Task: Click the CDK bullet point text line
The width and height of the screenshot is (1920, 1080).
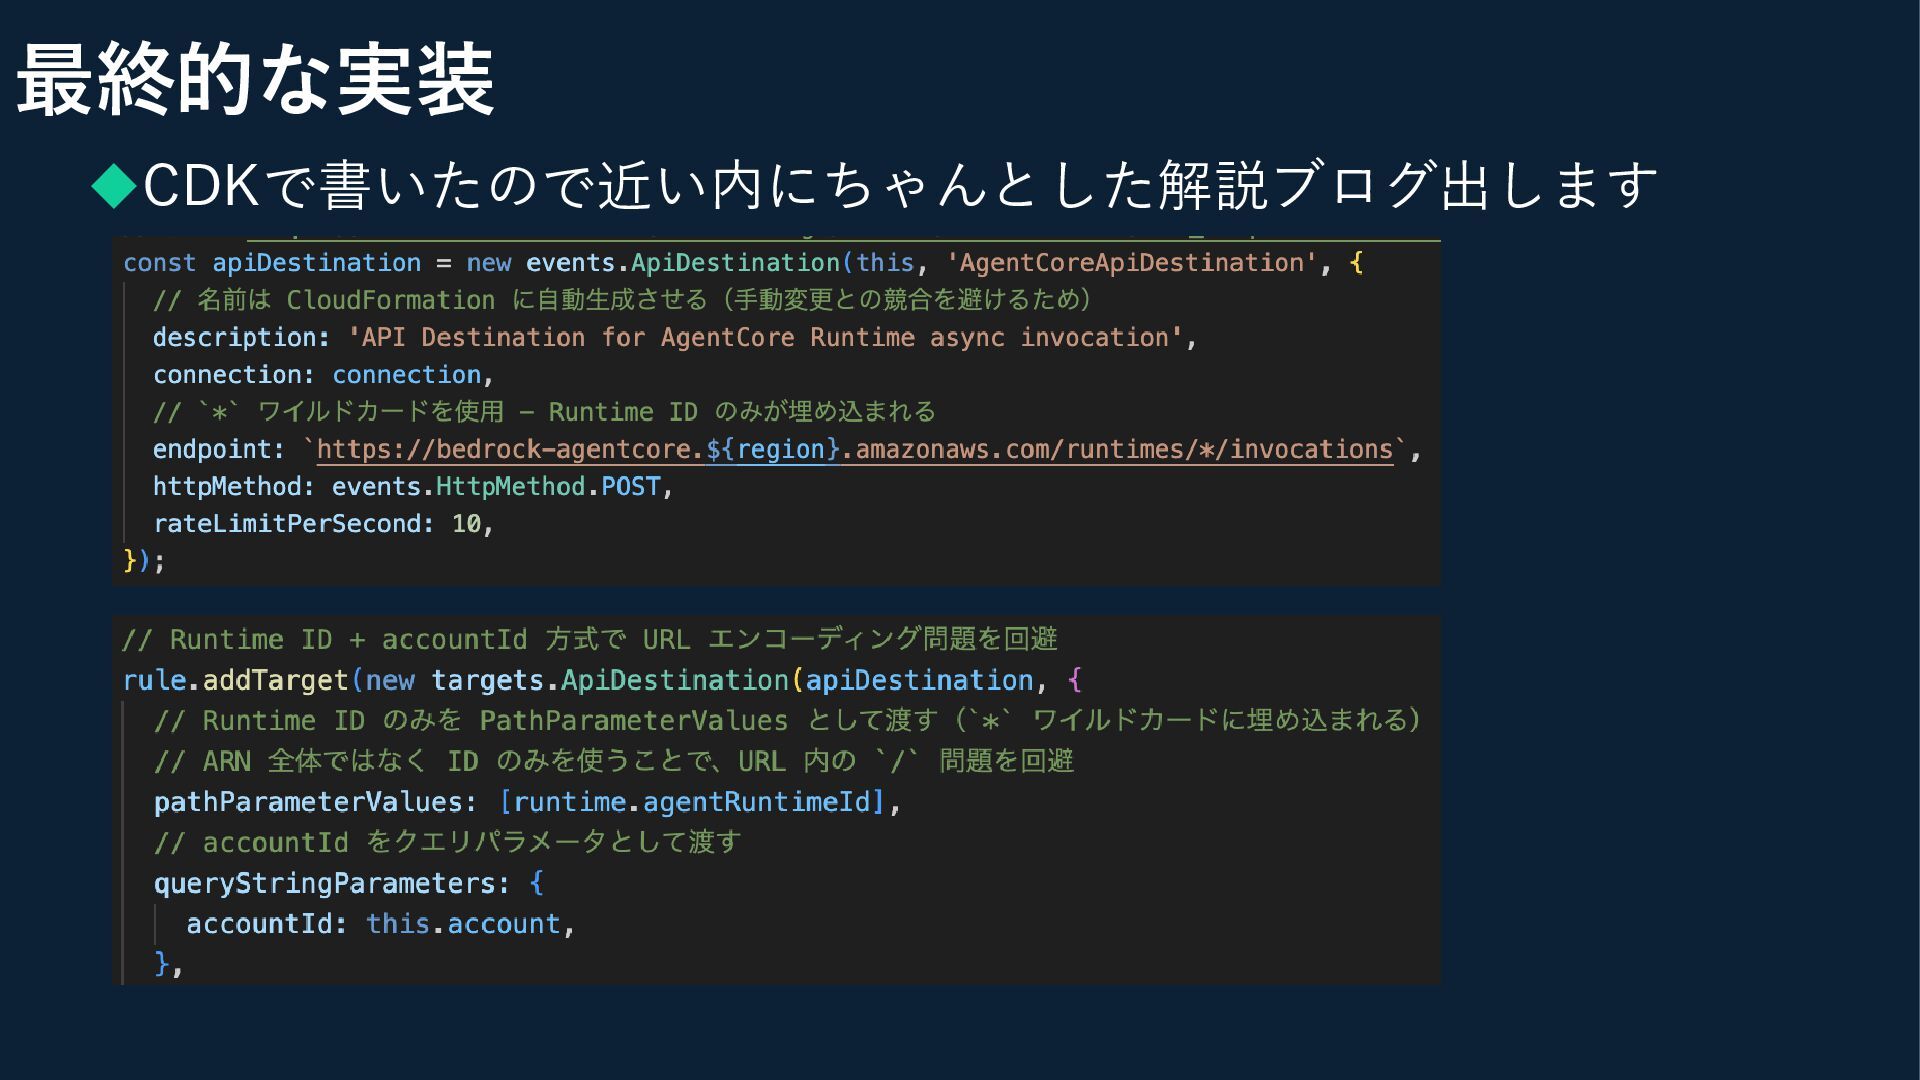Action: [x=900, y=186]
